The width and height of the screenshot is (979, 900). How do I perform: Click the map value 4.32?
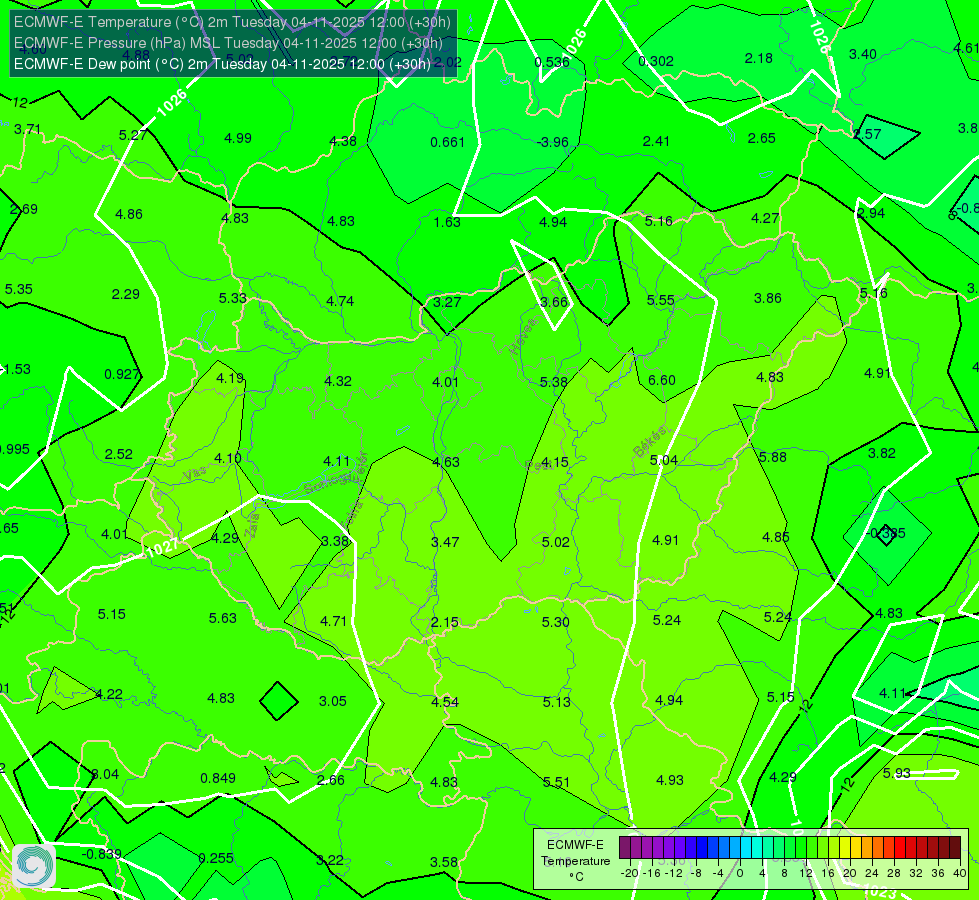click(x=338, y=381)
